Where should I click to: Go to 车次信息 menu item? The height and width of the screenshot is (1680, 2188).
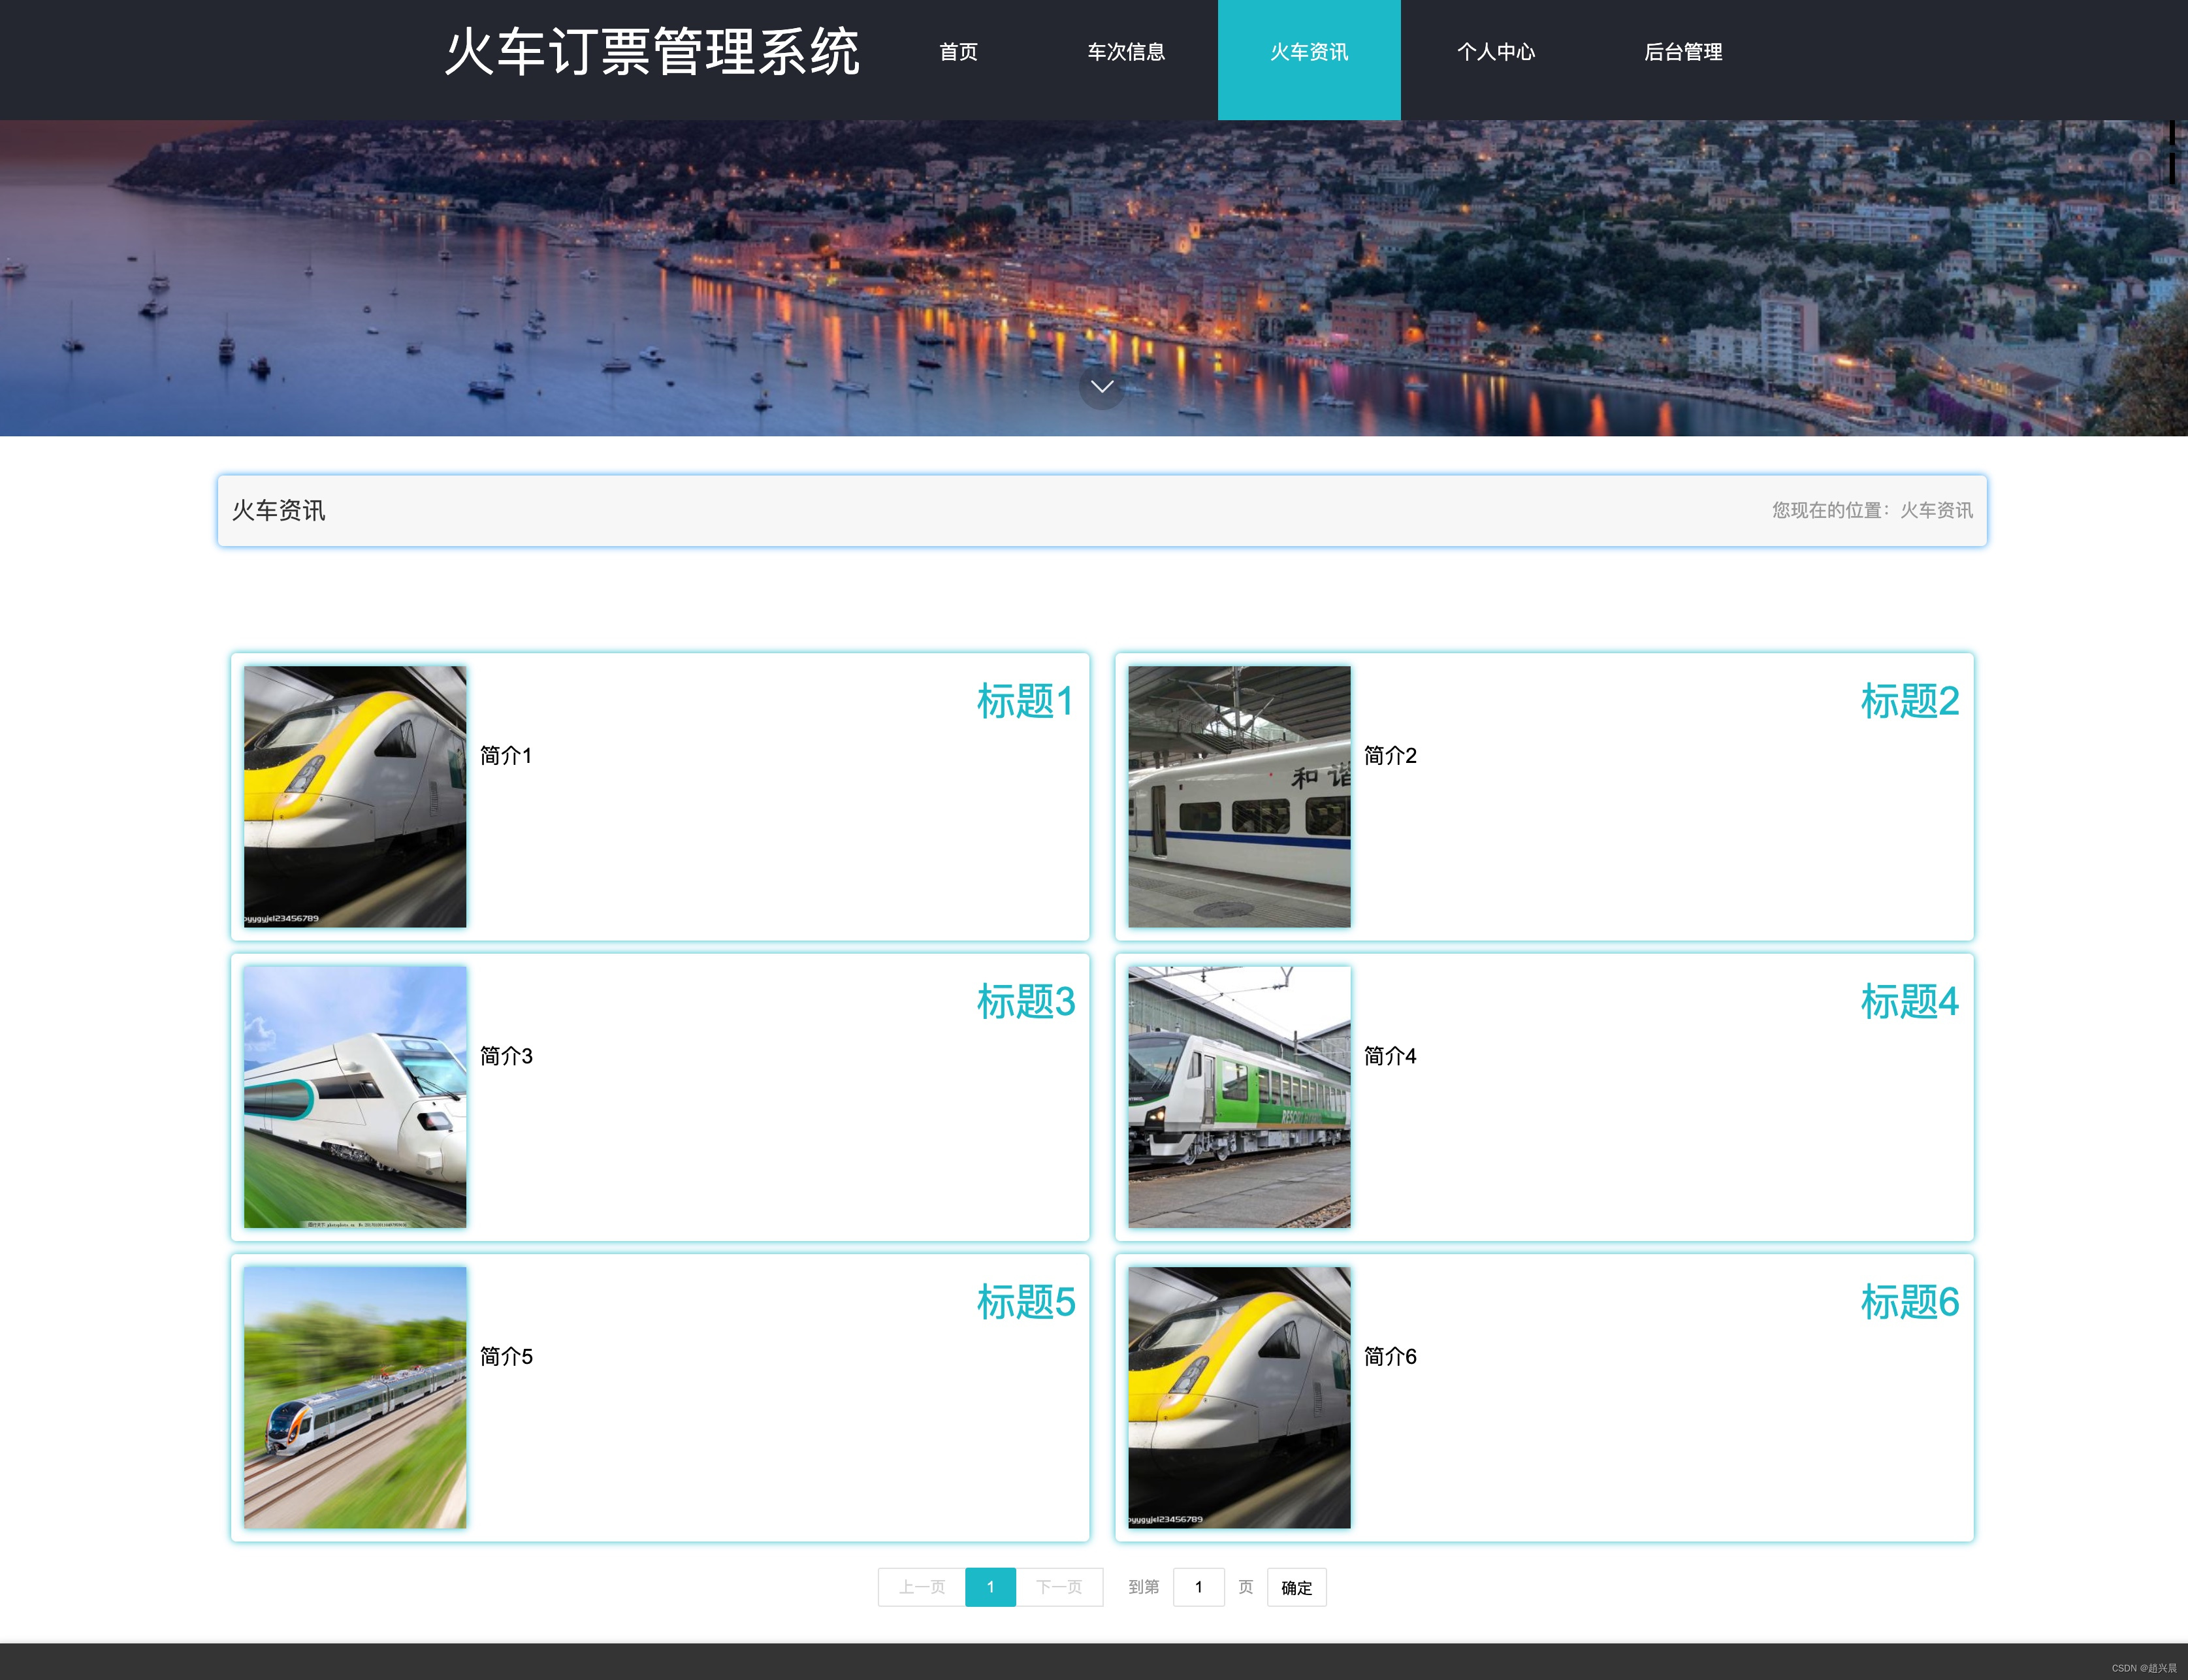[1126, 52]
